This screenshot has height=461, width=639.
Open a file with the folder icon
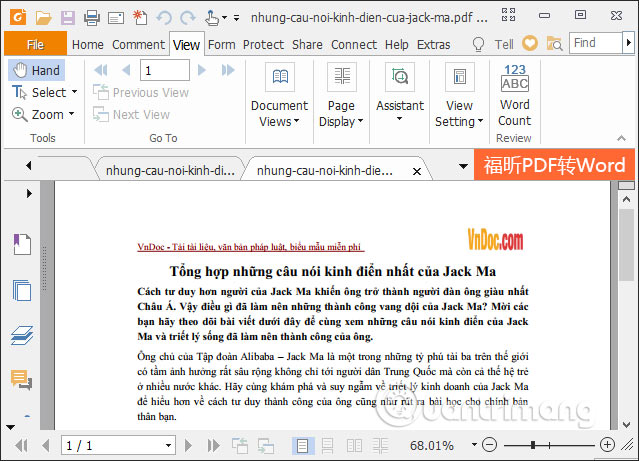[x=43, y=18]
